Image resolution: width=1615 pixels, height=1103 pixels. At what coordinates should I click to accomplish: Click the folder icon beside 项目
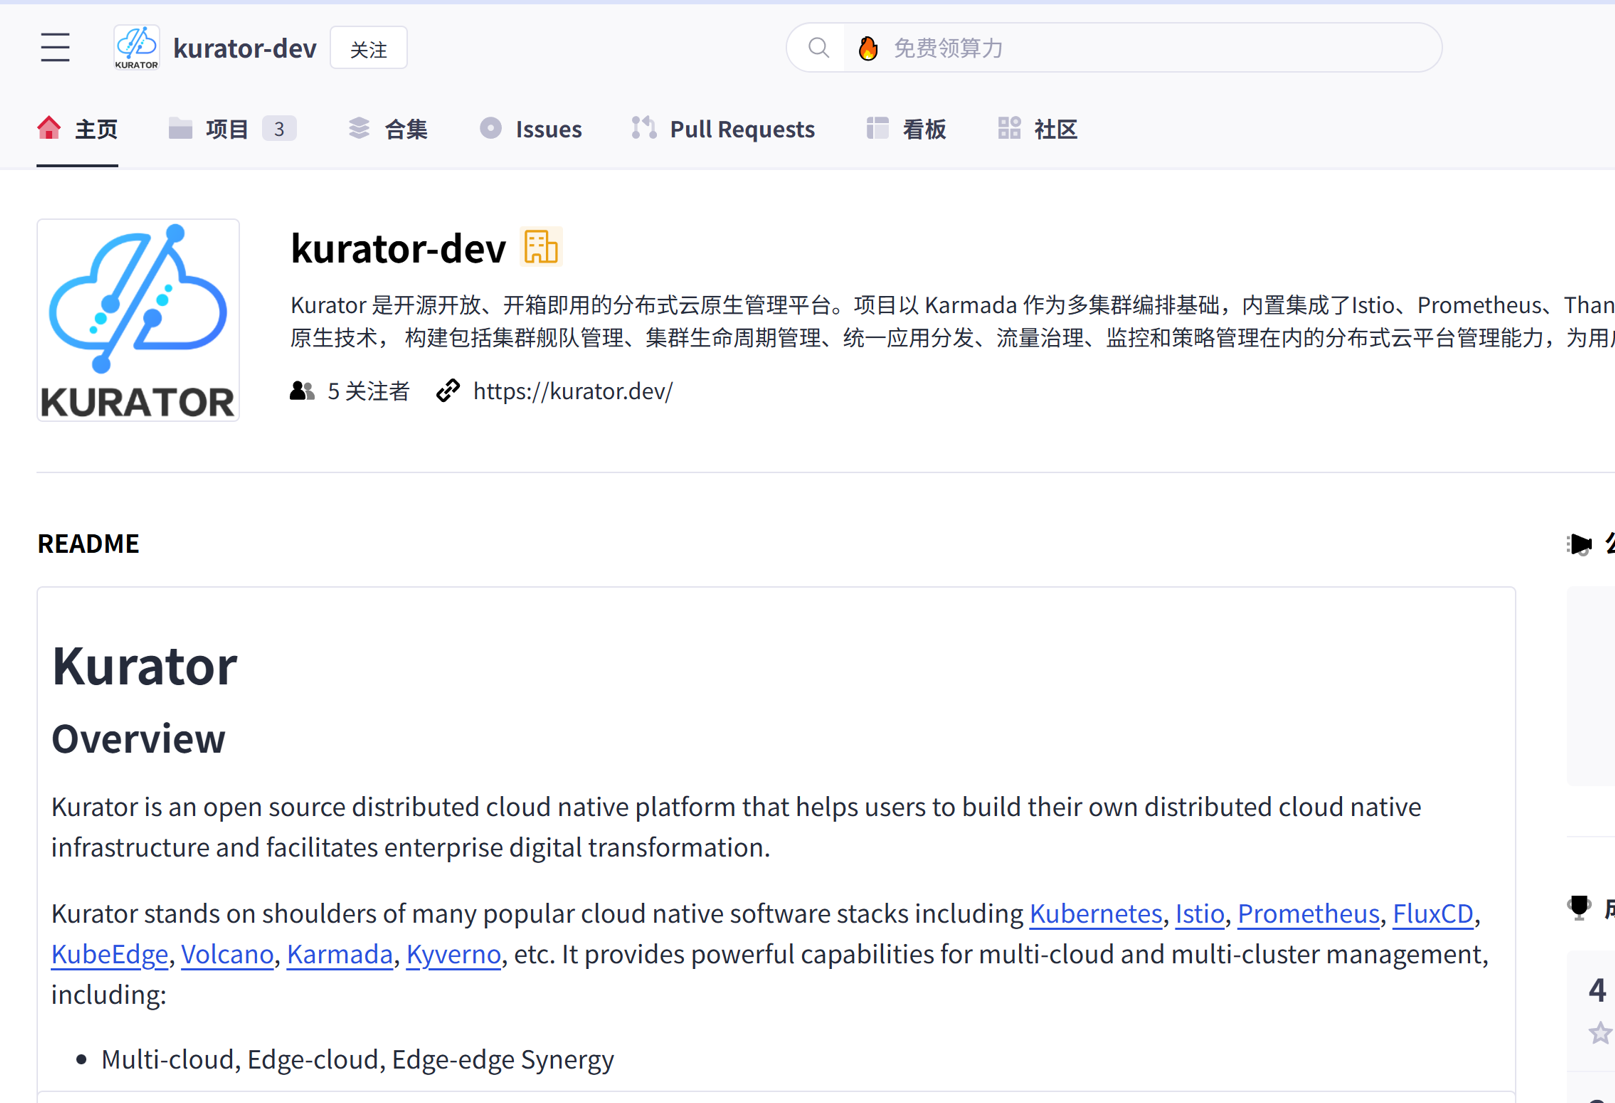coord(180,128)
